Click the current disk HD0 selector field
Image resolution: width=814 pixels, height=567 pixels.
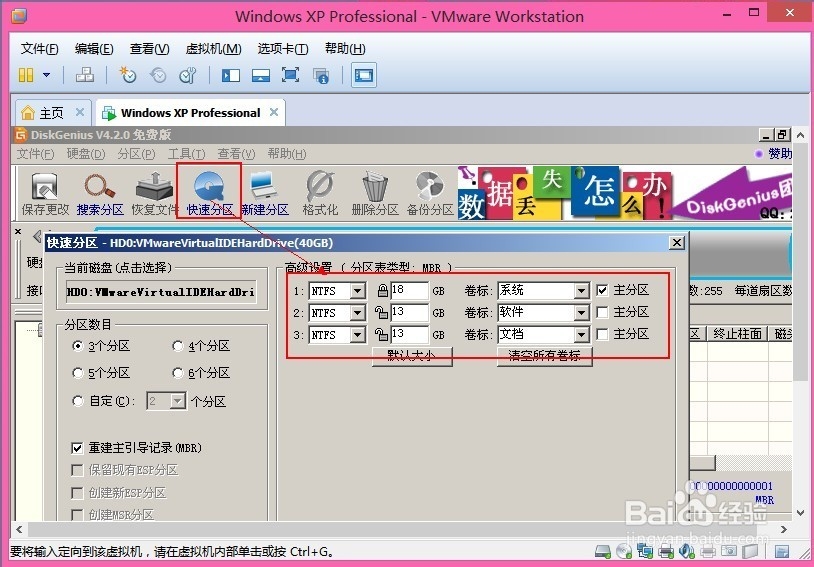coord(161,292)
